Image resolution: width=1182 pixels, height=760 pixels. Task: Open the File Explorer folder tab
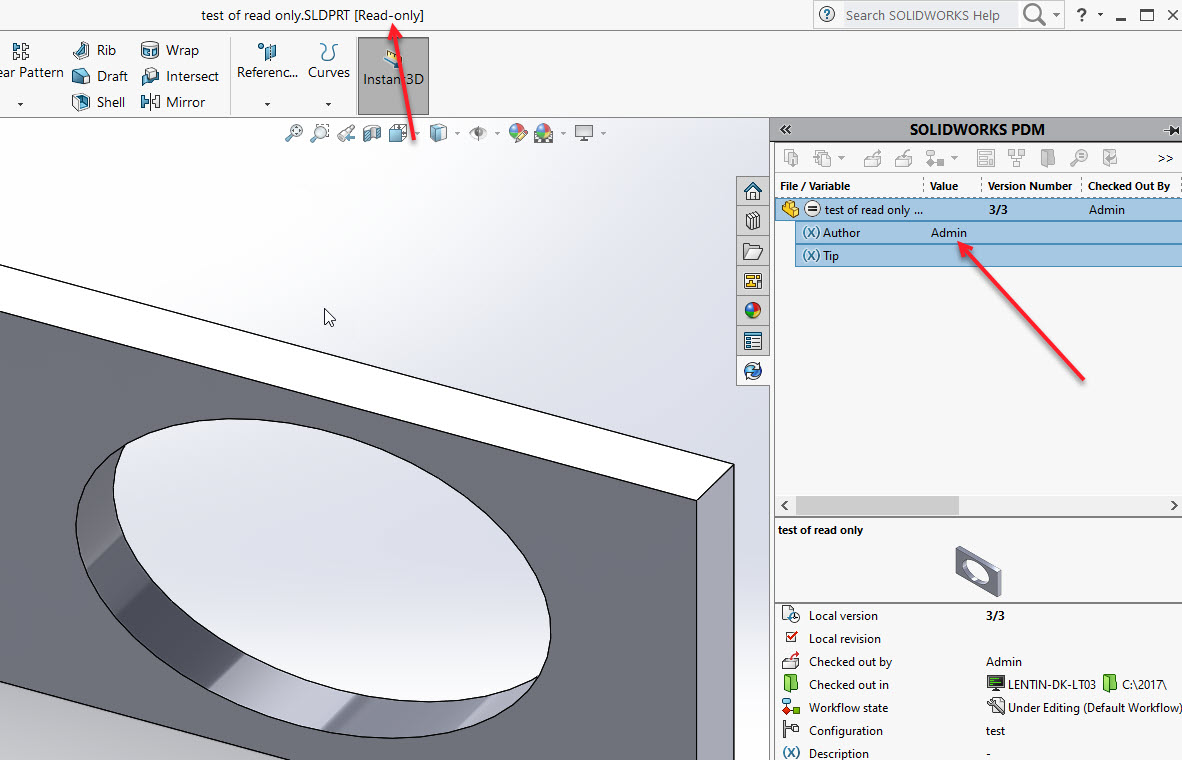point(753,251)
